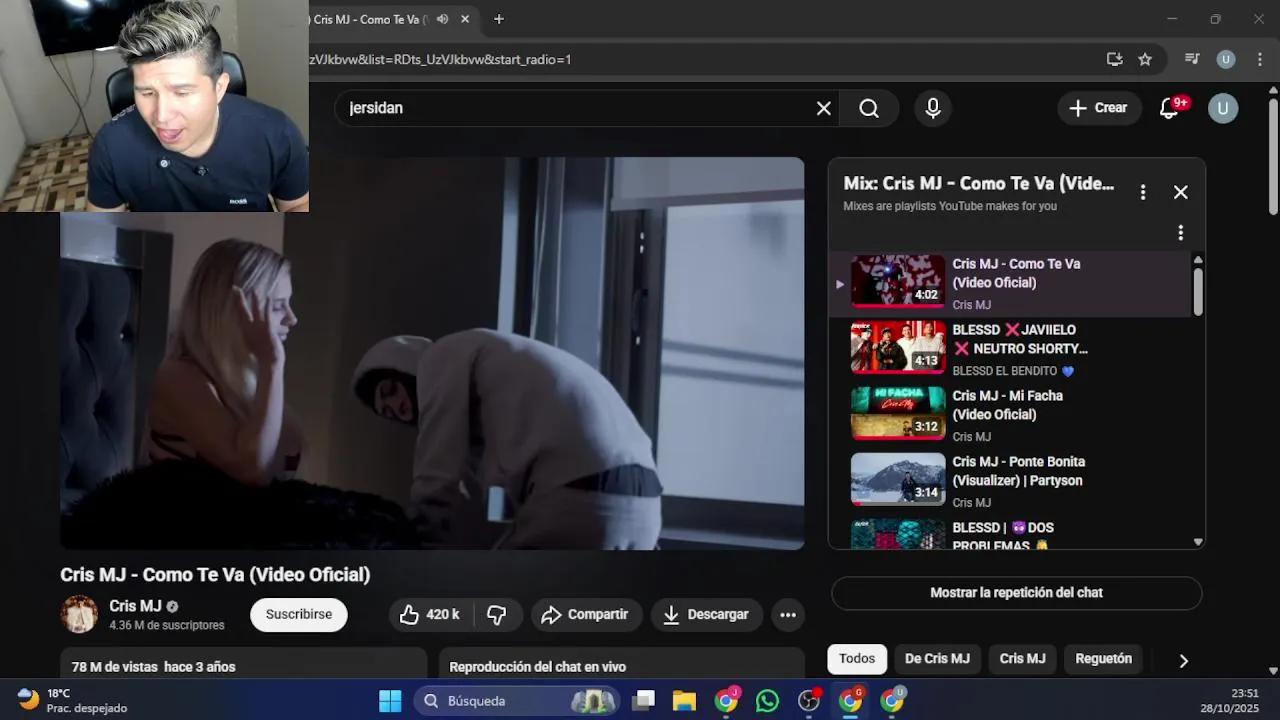Click the taskbar Búsqueda search box
This screenshot has width=1280, height=720.
[x=518, y=701]
